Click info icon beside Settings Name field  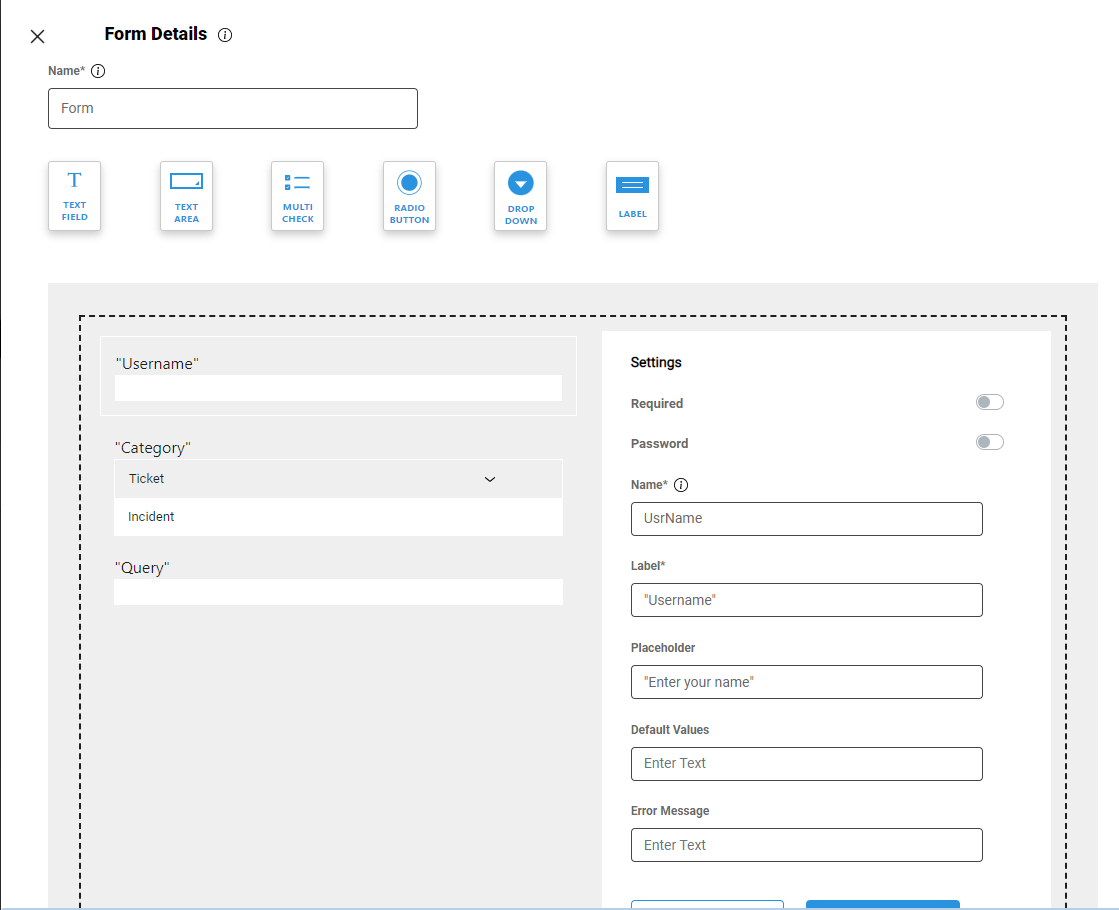pyautogui.click(x=681, y=485)
